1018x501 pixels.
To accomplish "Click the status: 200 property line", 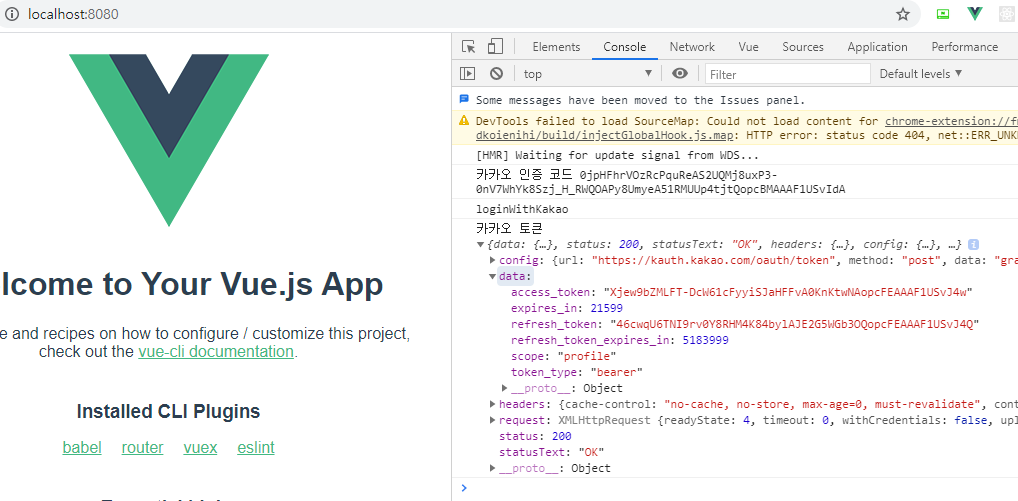I will [x=535, y=436].
